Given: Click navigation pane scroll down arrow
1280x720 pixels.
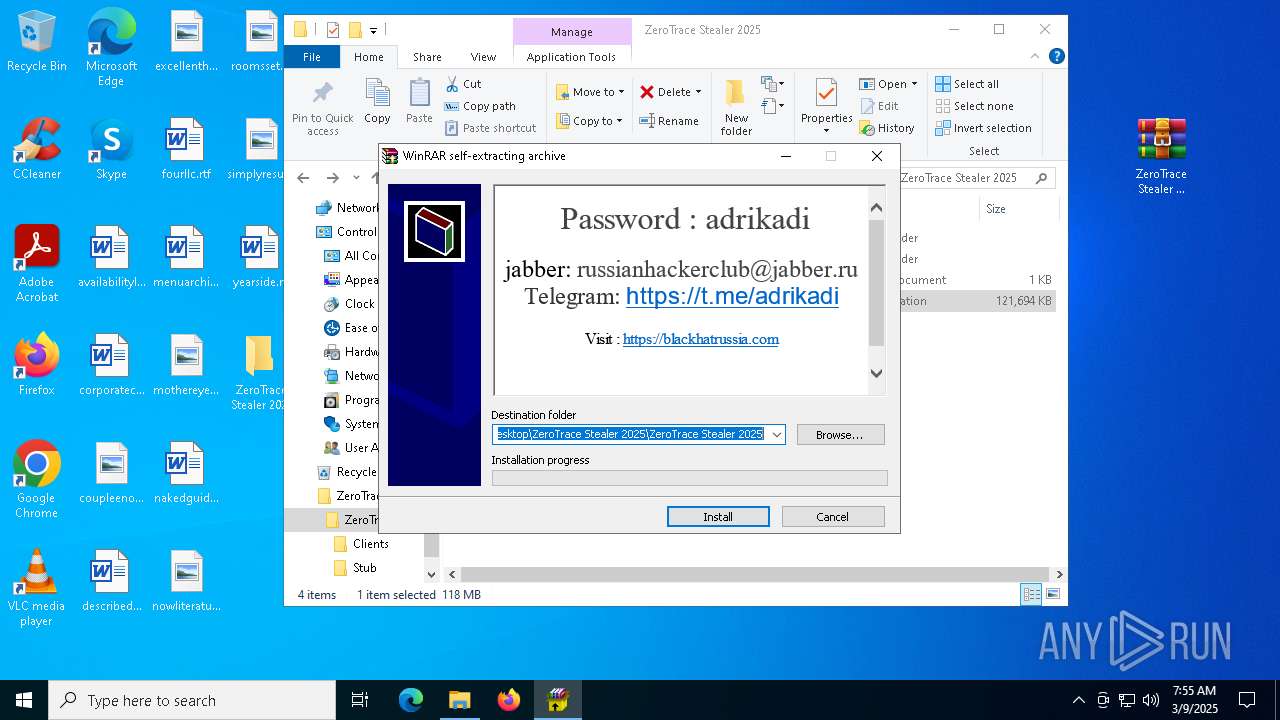Looking at the screenshot, I should 432,575.
